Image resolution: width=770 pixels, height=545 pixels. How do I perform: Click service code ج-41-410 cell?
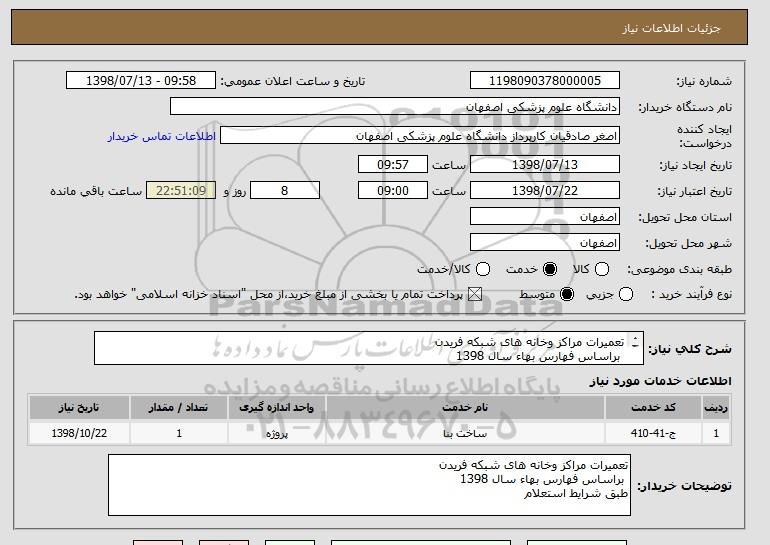pyautogui.click(x=653, y=433)
